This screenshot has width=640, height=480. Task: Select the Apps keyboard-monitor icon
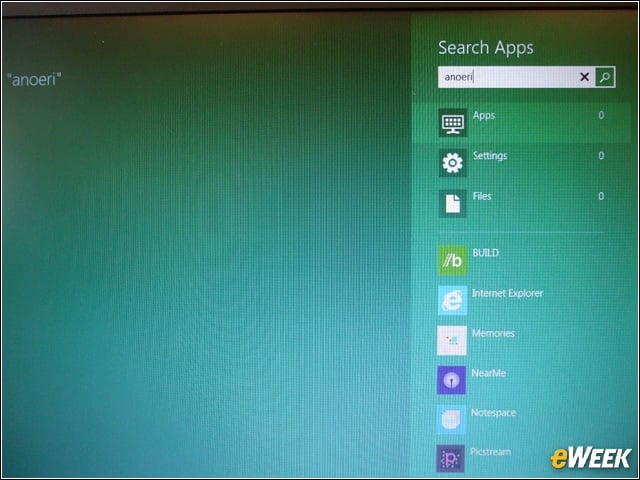(x=453, y=122)
